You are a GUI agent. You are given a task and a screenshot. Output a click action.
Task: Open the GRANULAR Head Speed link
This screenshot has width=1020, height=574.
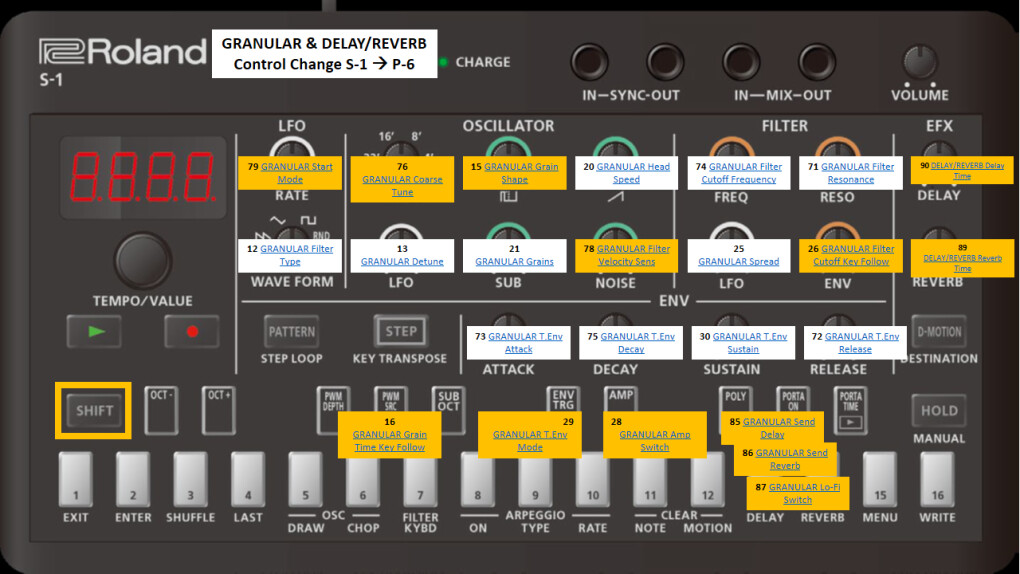[632, 173]
